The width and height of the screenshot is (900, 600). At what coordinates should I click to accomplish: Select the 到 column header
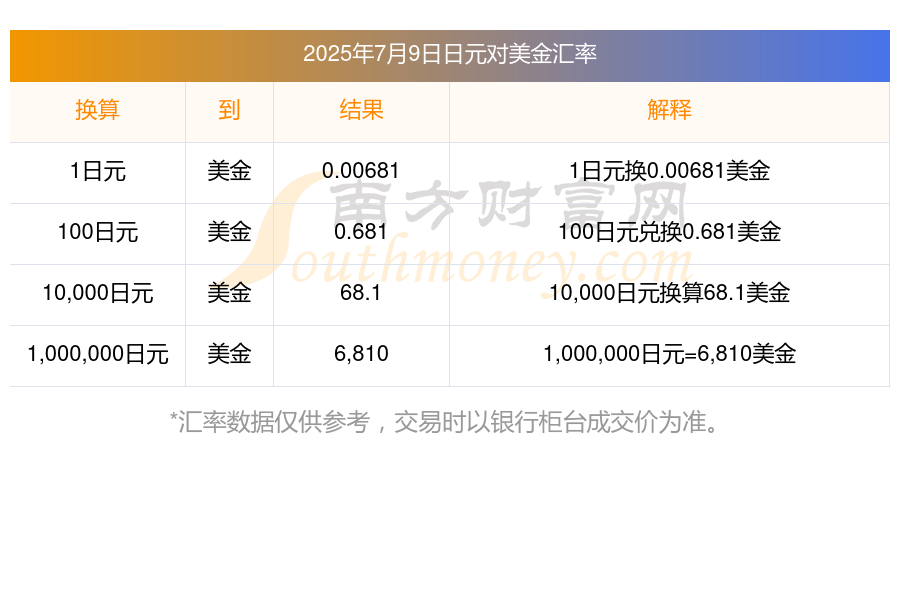coord(229,110)
